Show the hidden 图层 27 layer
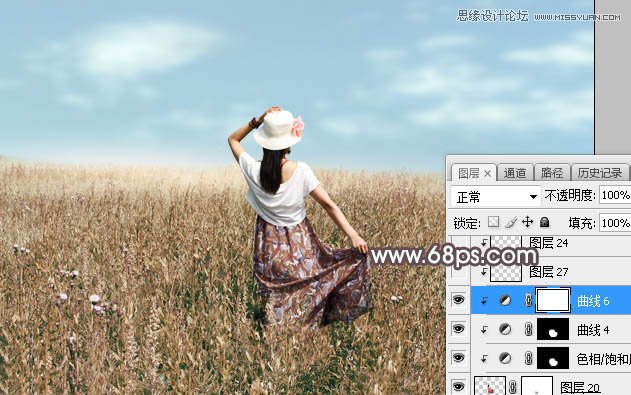The width and height of the screenshot is (631, 395). (458, 272)
